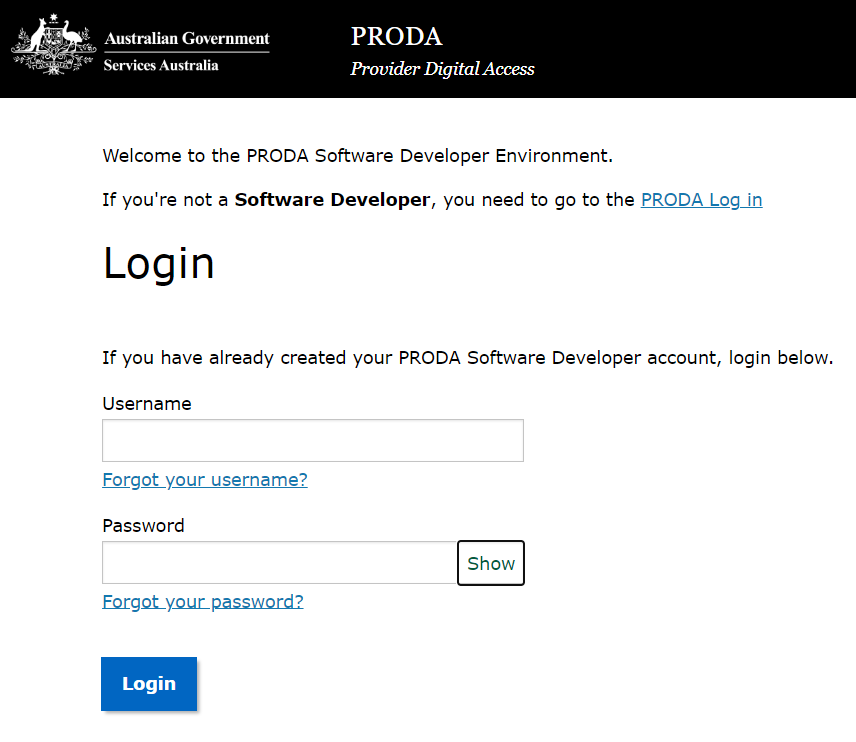
Task: Click the welcome to PRODA Software Developer Environment text
Action: point(358,156)
